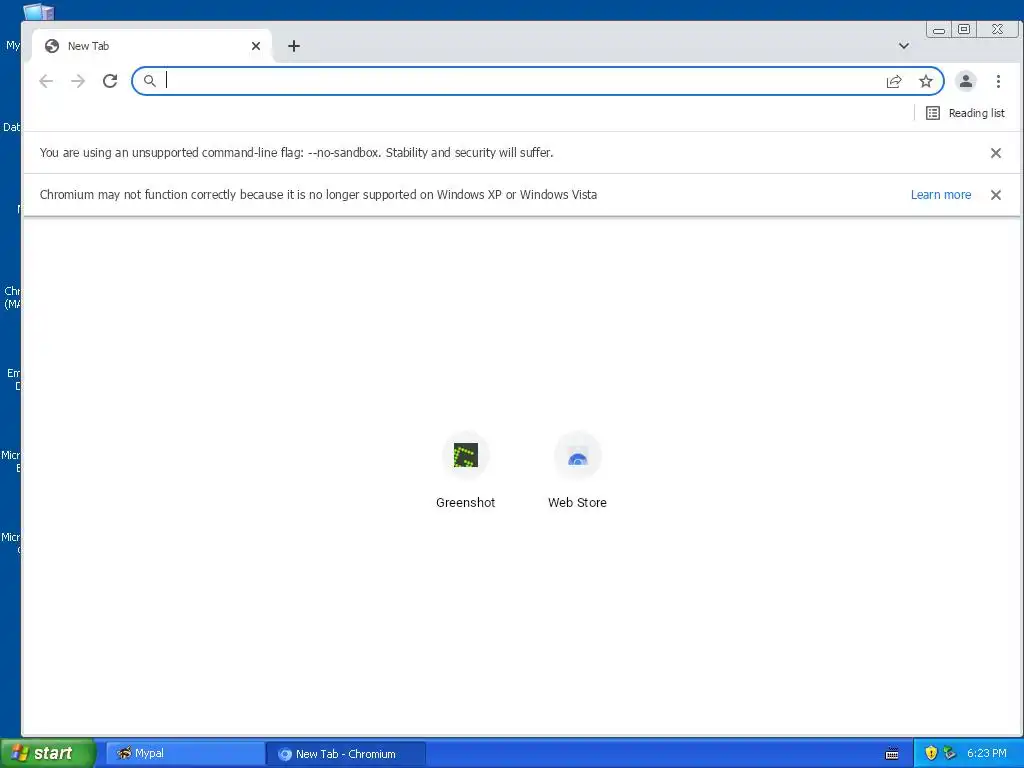The width and height of the screenshot is (1024, 768).
Task: Maximize the Chromium window
Action: [x=964, y=29]
